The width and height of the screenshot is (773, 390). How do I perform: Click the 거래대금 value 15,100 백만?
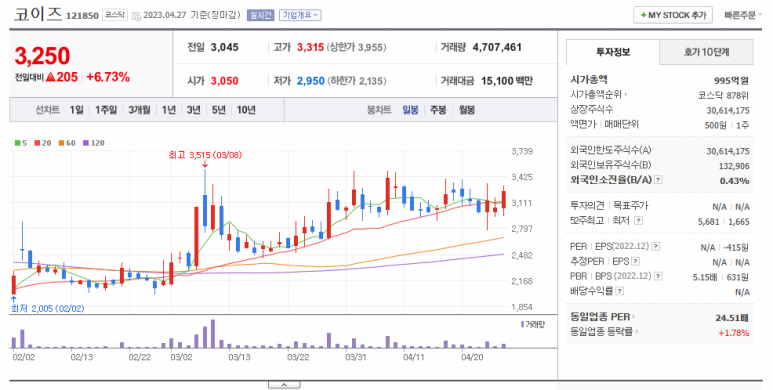point(507,81)
